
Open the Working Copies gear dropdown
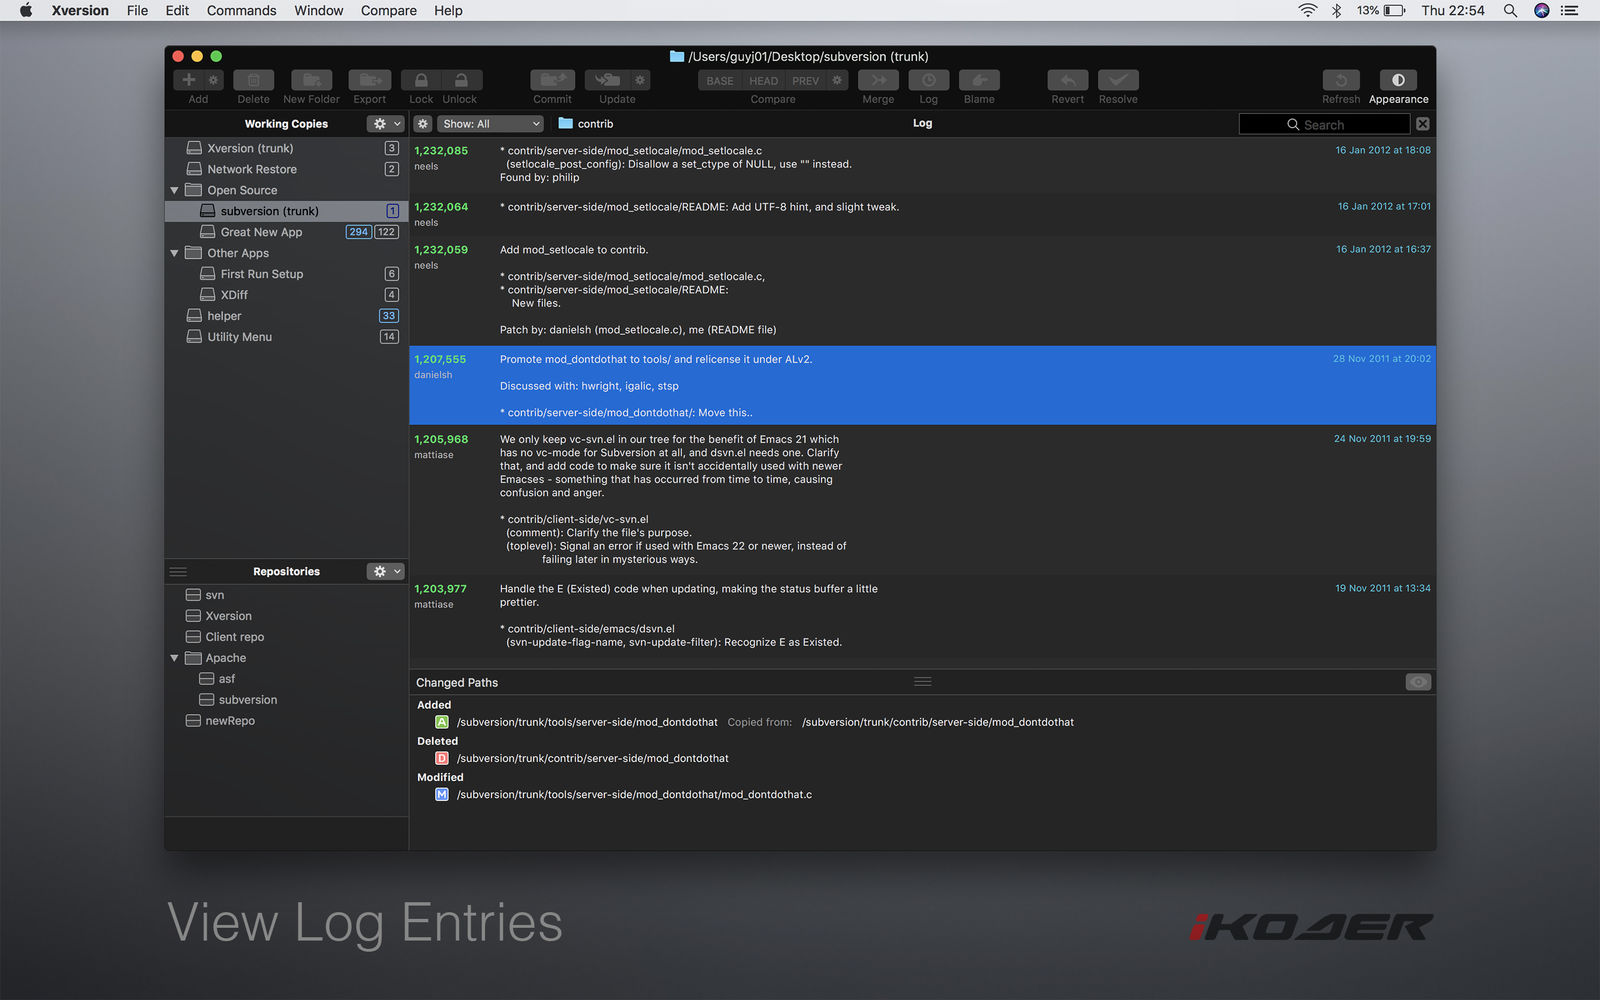click(x=385, y=124)
